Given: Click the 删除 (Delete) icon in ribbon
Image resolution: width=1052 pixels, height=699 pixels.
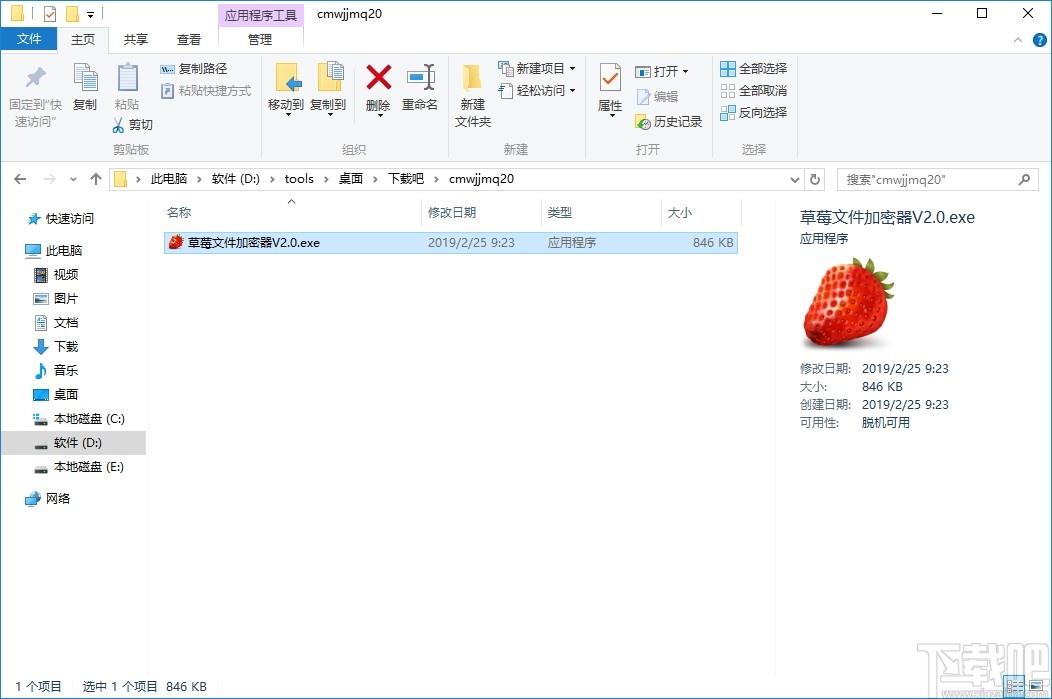Looking at the screenshot, I should pyautogui.click(x=378, y=90).
